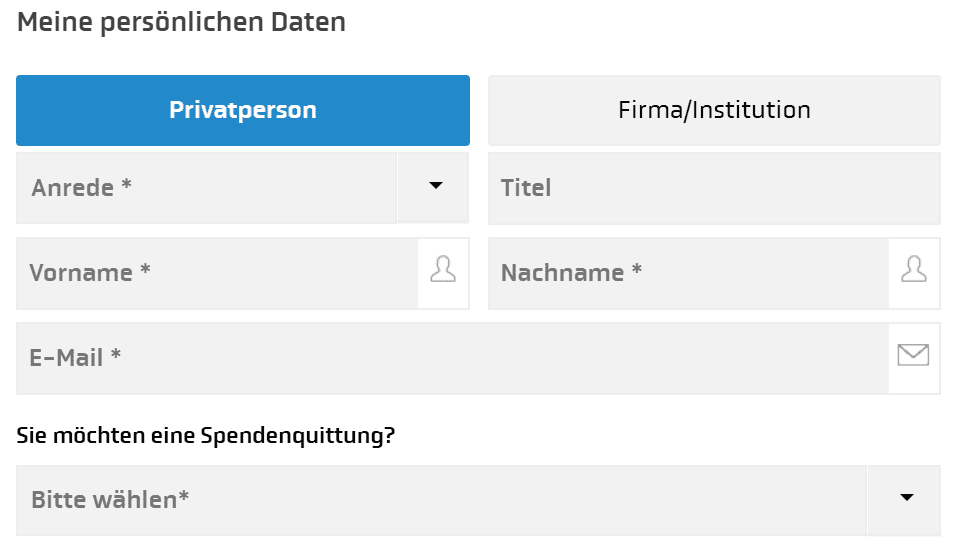Click the 'Nachname *' placeholder text

click(571, 273)
